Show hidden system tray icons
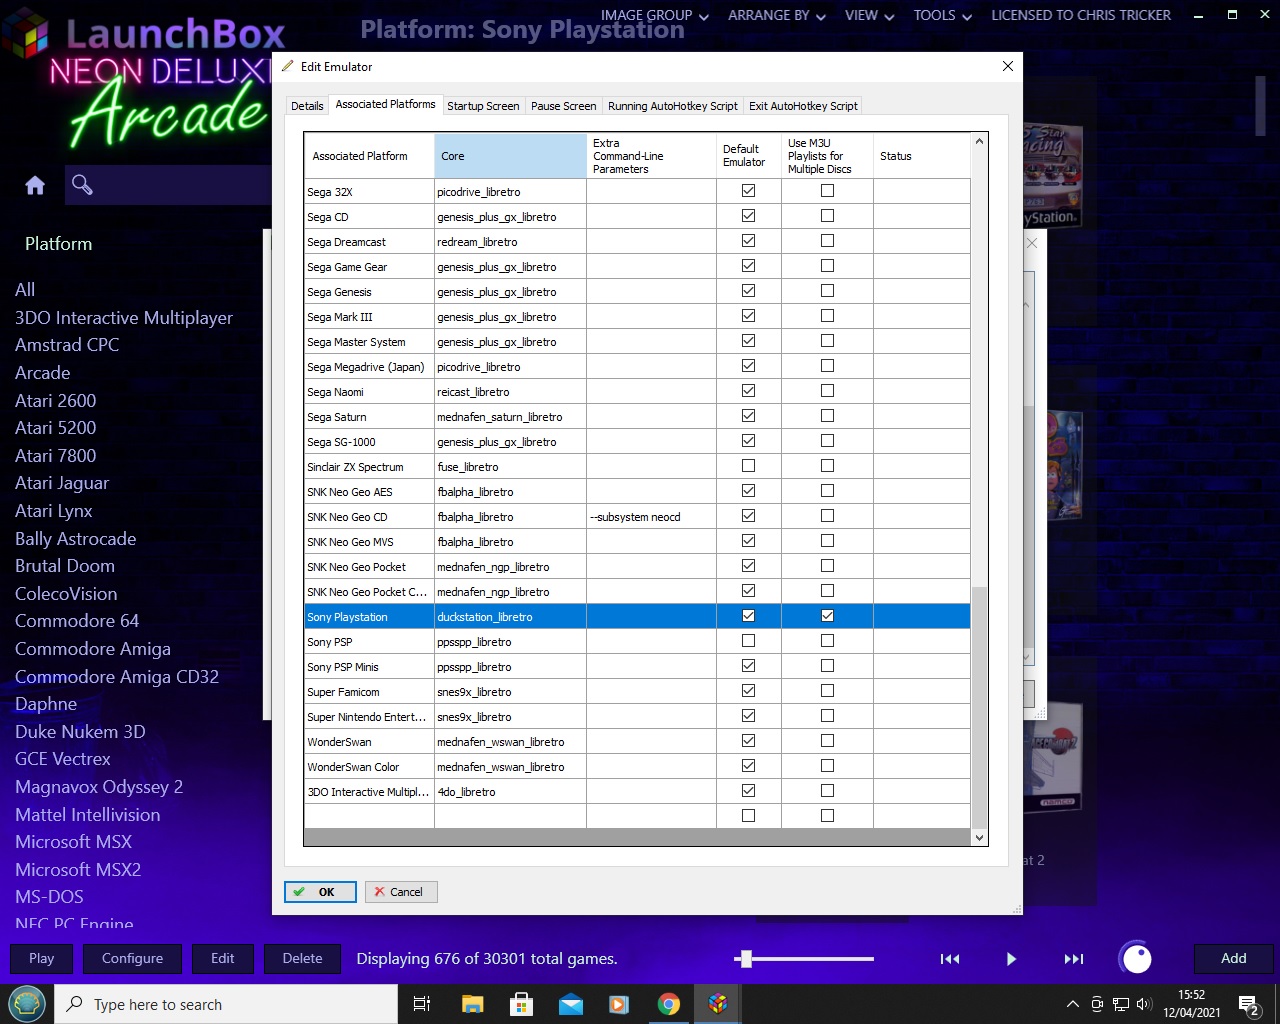The height and width of the screenshot is (1024, 1280). [x=1073, y=1004]
